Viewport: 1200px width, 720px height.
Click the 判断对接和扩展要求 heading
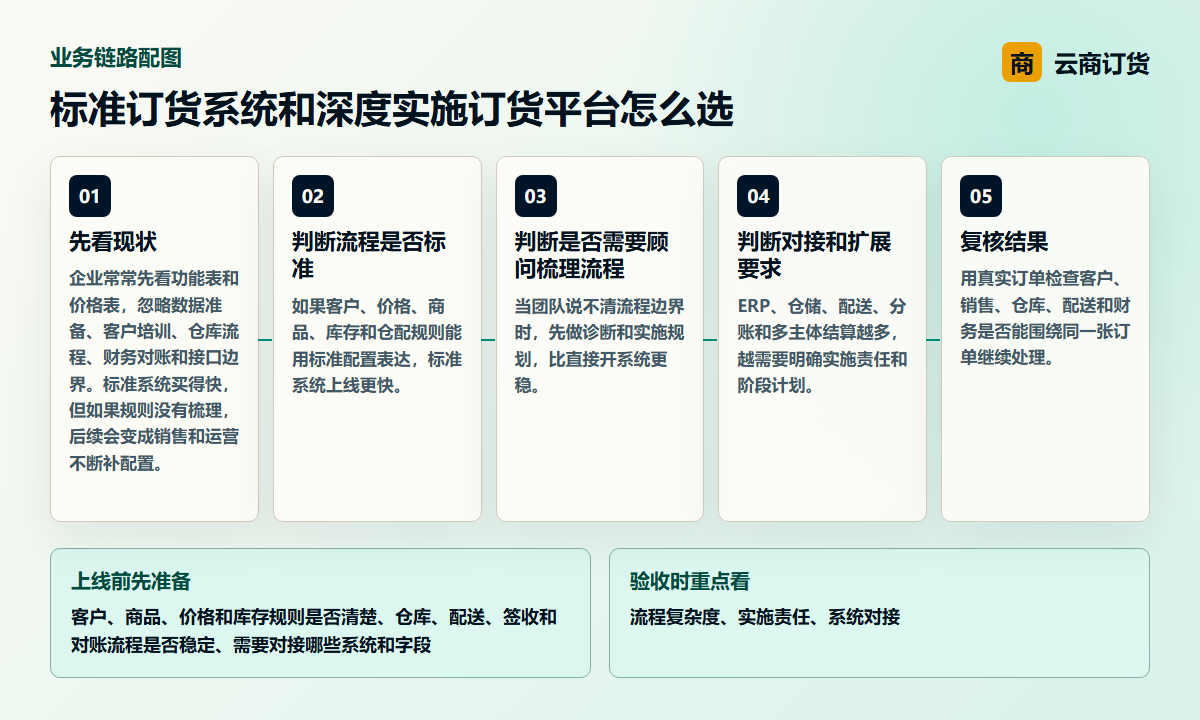click(x=814, y=256)
